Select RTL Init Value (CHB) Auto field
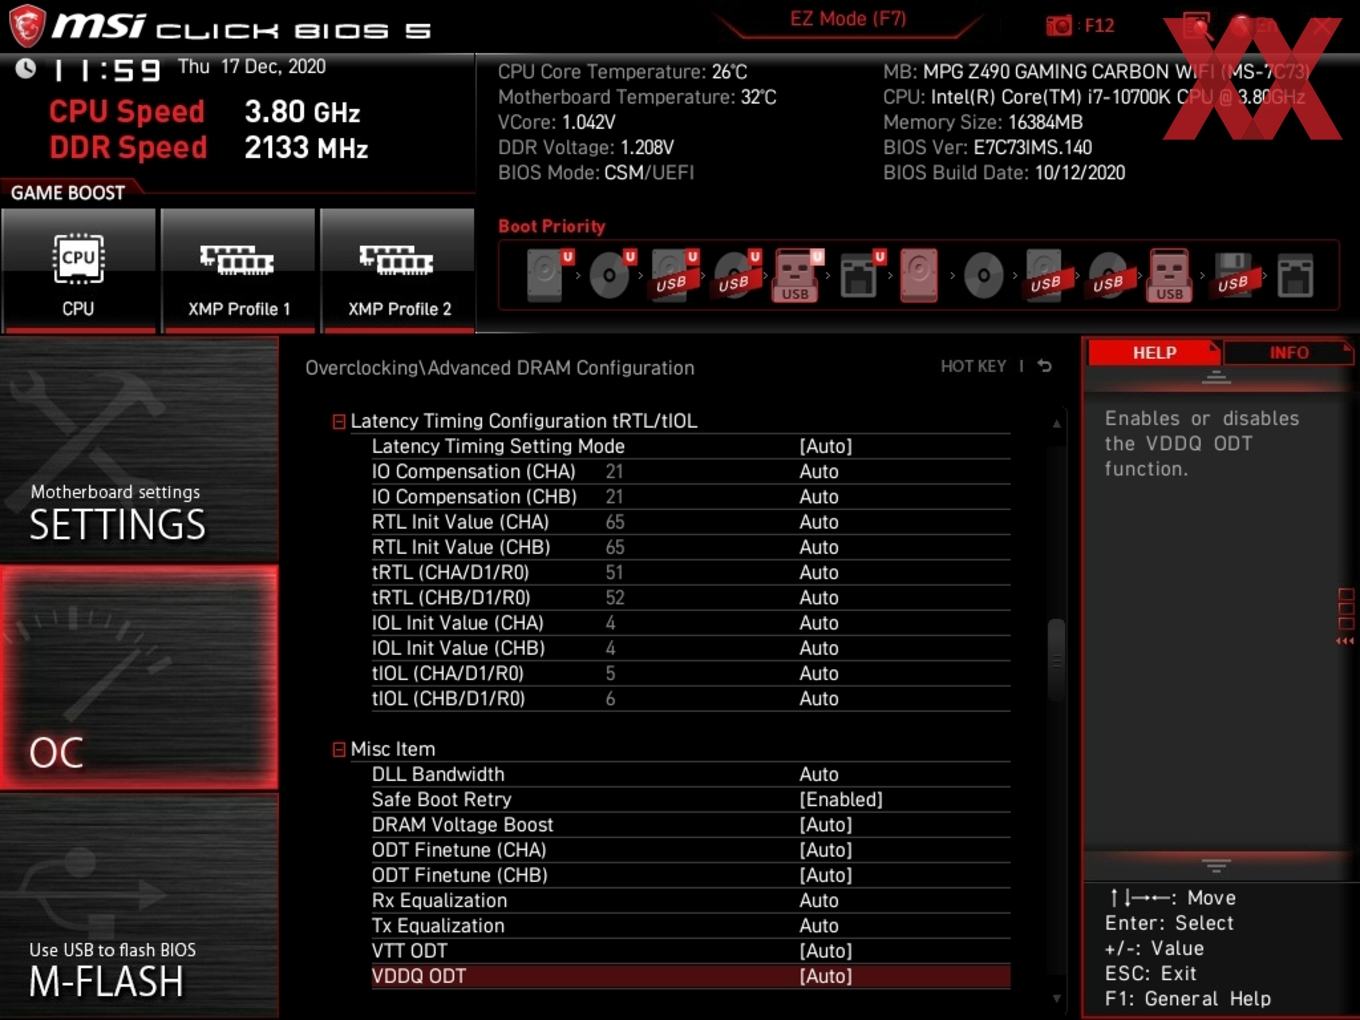This screenshot has width=1360, height=1020. [818, 547]
